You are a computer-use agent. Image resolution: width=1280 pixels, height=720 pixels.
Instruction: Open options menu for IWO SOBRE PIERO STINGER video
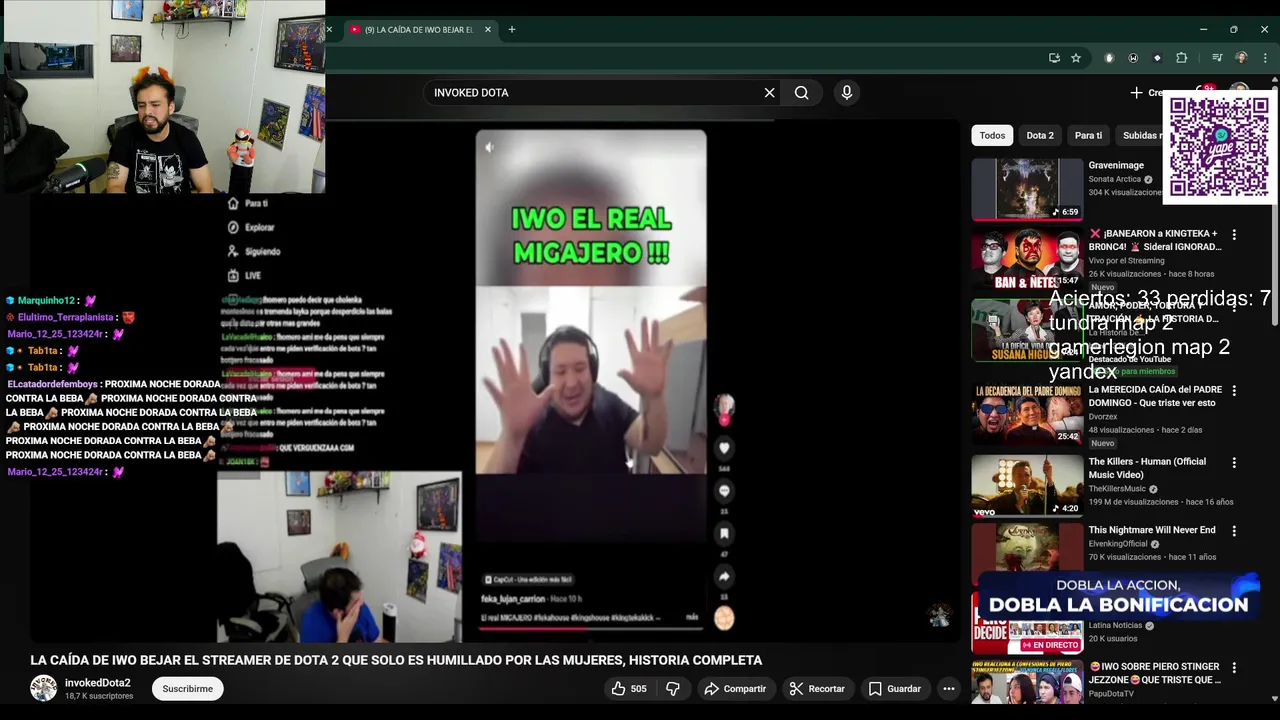pyautogui.click(x=1234, y=668)
